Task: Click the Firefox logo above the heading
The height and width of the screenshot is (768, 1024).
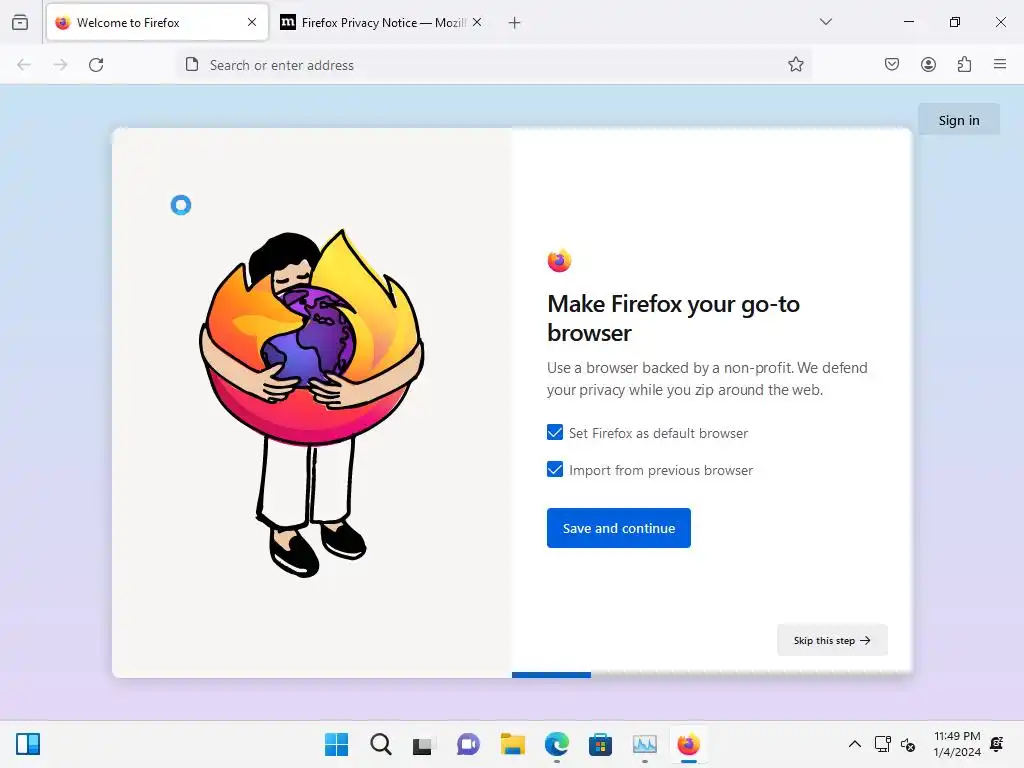Action: click(560, 261)
